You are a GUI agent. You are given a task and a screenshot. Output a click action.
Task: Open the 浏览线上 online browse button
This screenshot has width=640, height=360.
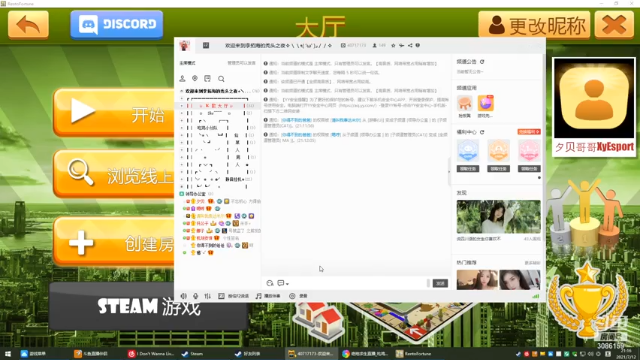[x=114, y=174]
